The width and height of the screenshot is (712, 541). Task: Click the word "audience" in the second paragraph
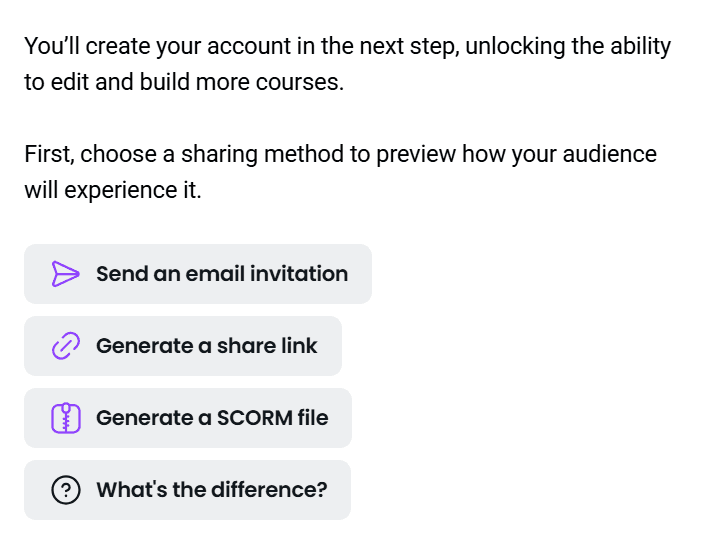pos(610,154)
